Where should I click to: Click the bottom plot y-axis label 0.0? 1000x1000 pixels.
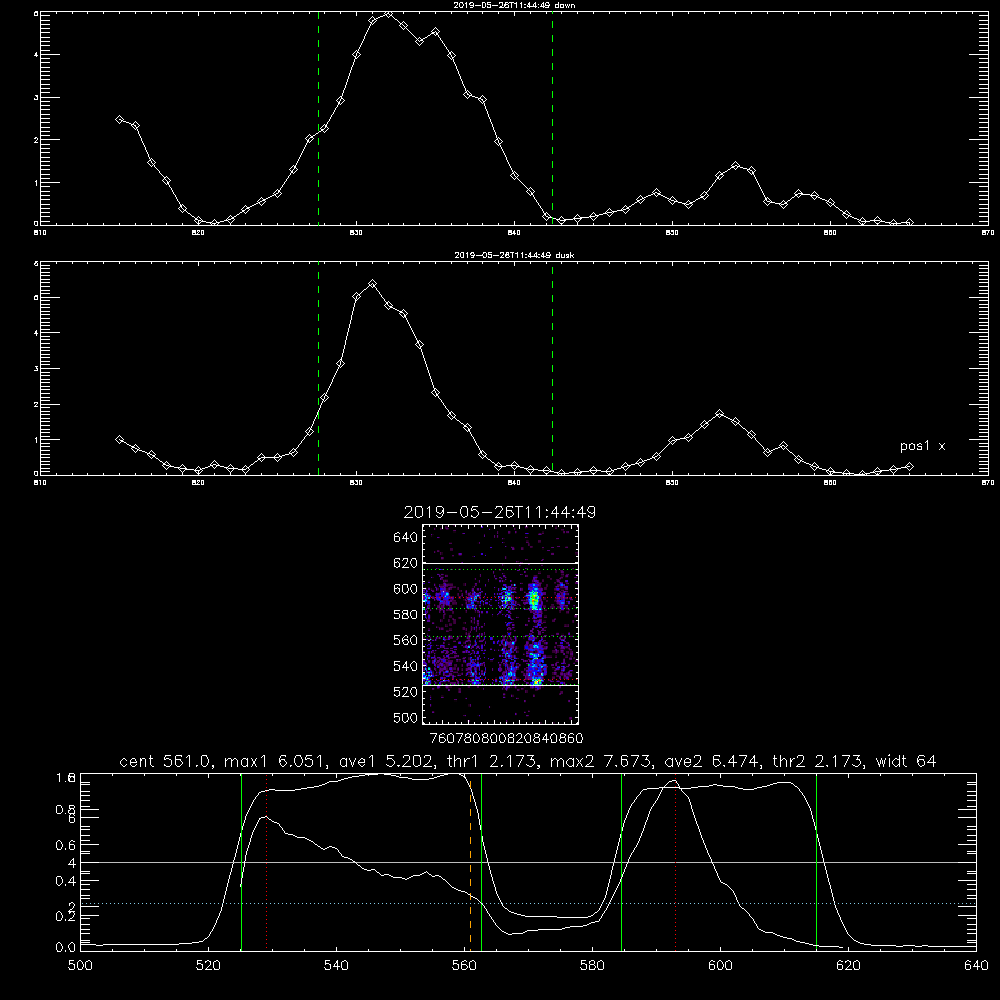click(x=65, y=947)
